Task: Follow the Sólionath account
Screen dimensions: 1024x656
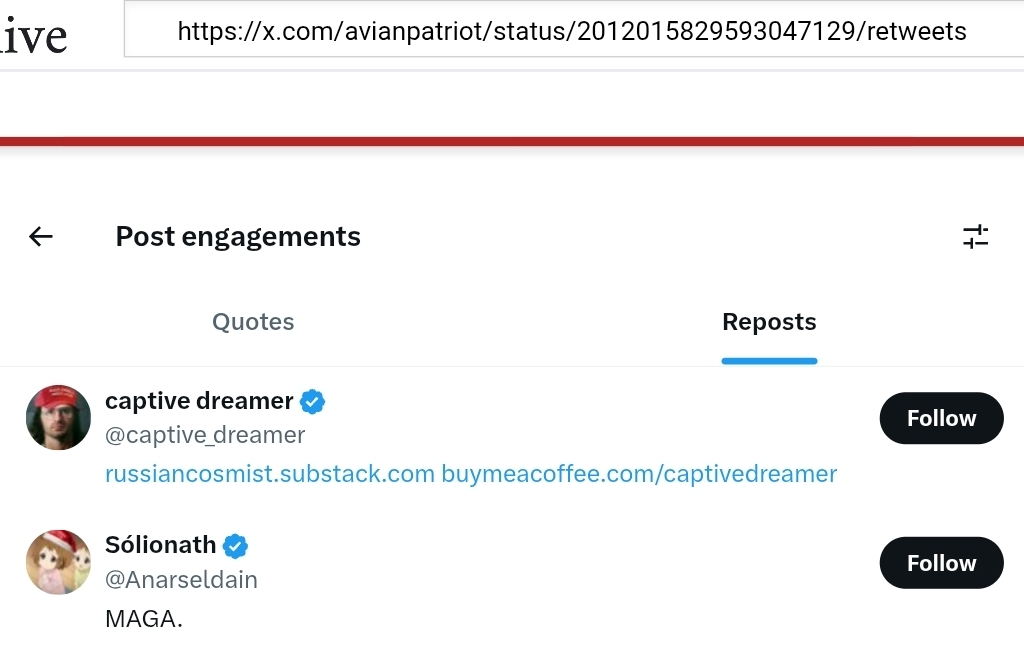Action: point(941,563)
